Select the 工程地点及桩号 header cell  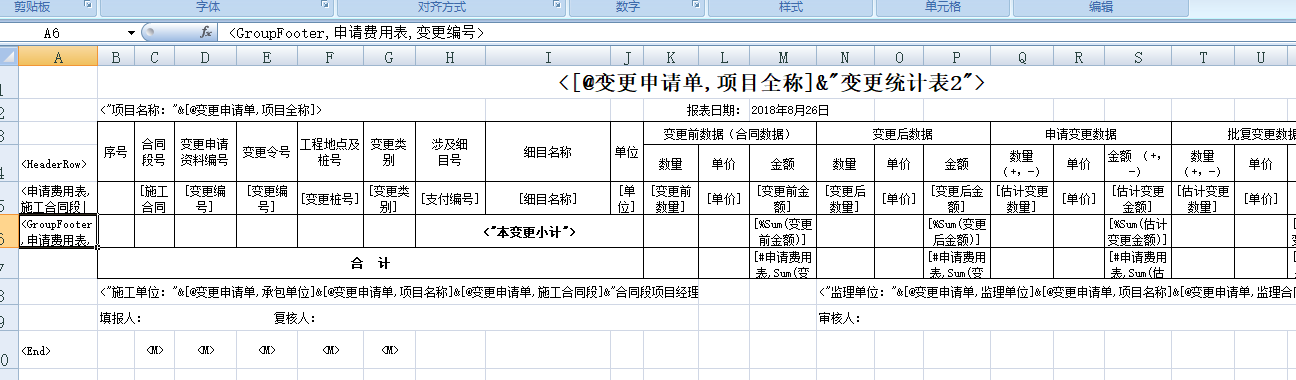pos(329,152)
